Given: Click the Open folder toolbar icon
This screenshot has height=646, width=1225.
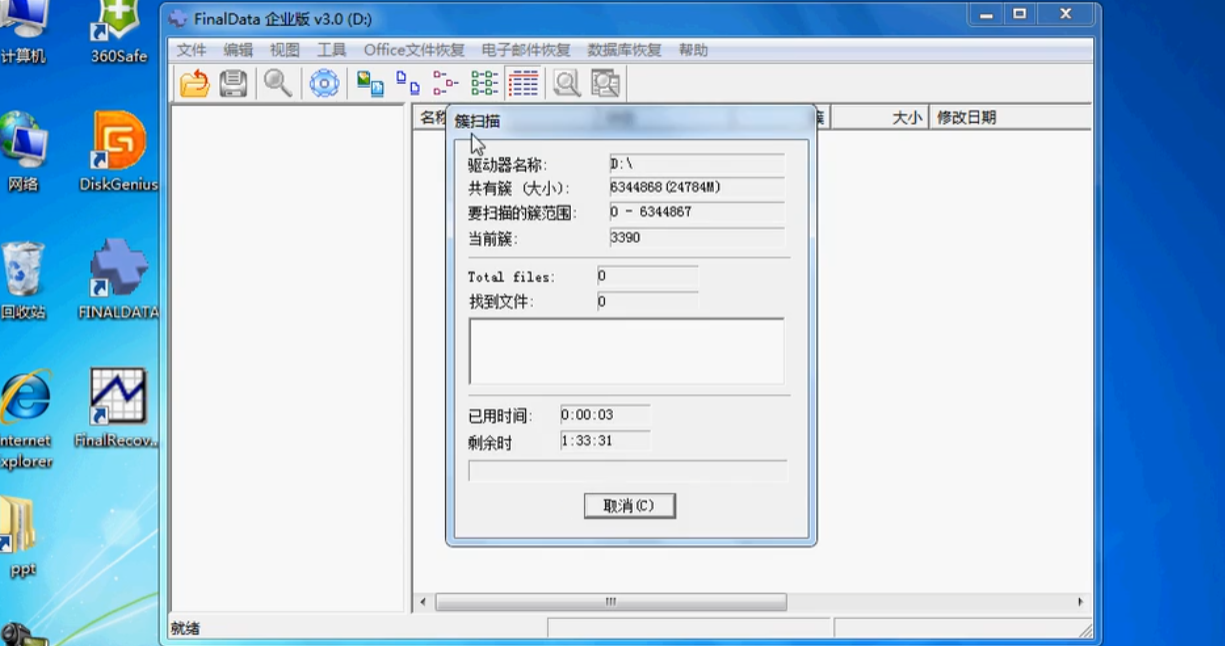Looking at the screenshot, I should pos(195,84).
